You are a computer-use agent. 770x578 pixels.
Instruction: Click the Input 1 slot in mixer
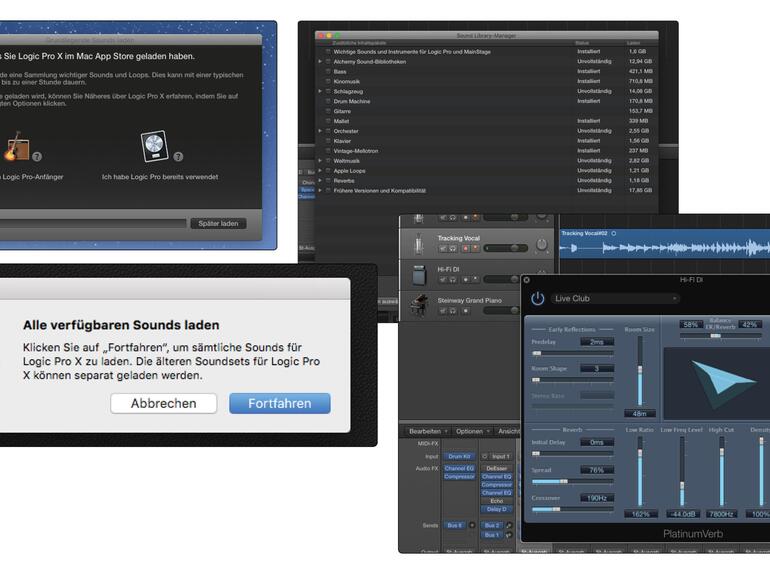501,456
